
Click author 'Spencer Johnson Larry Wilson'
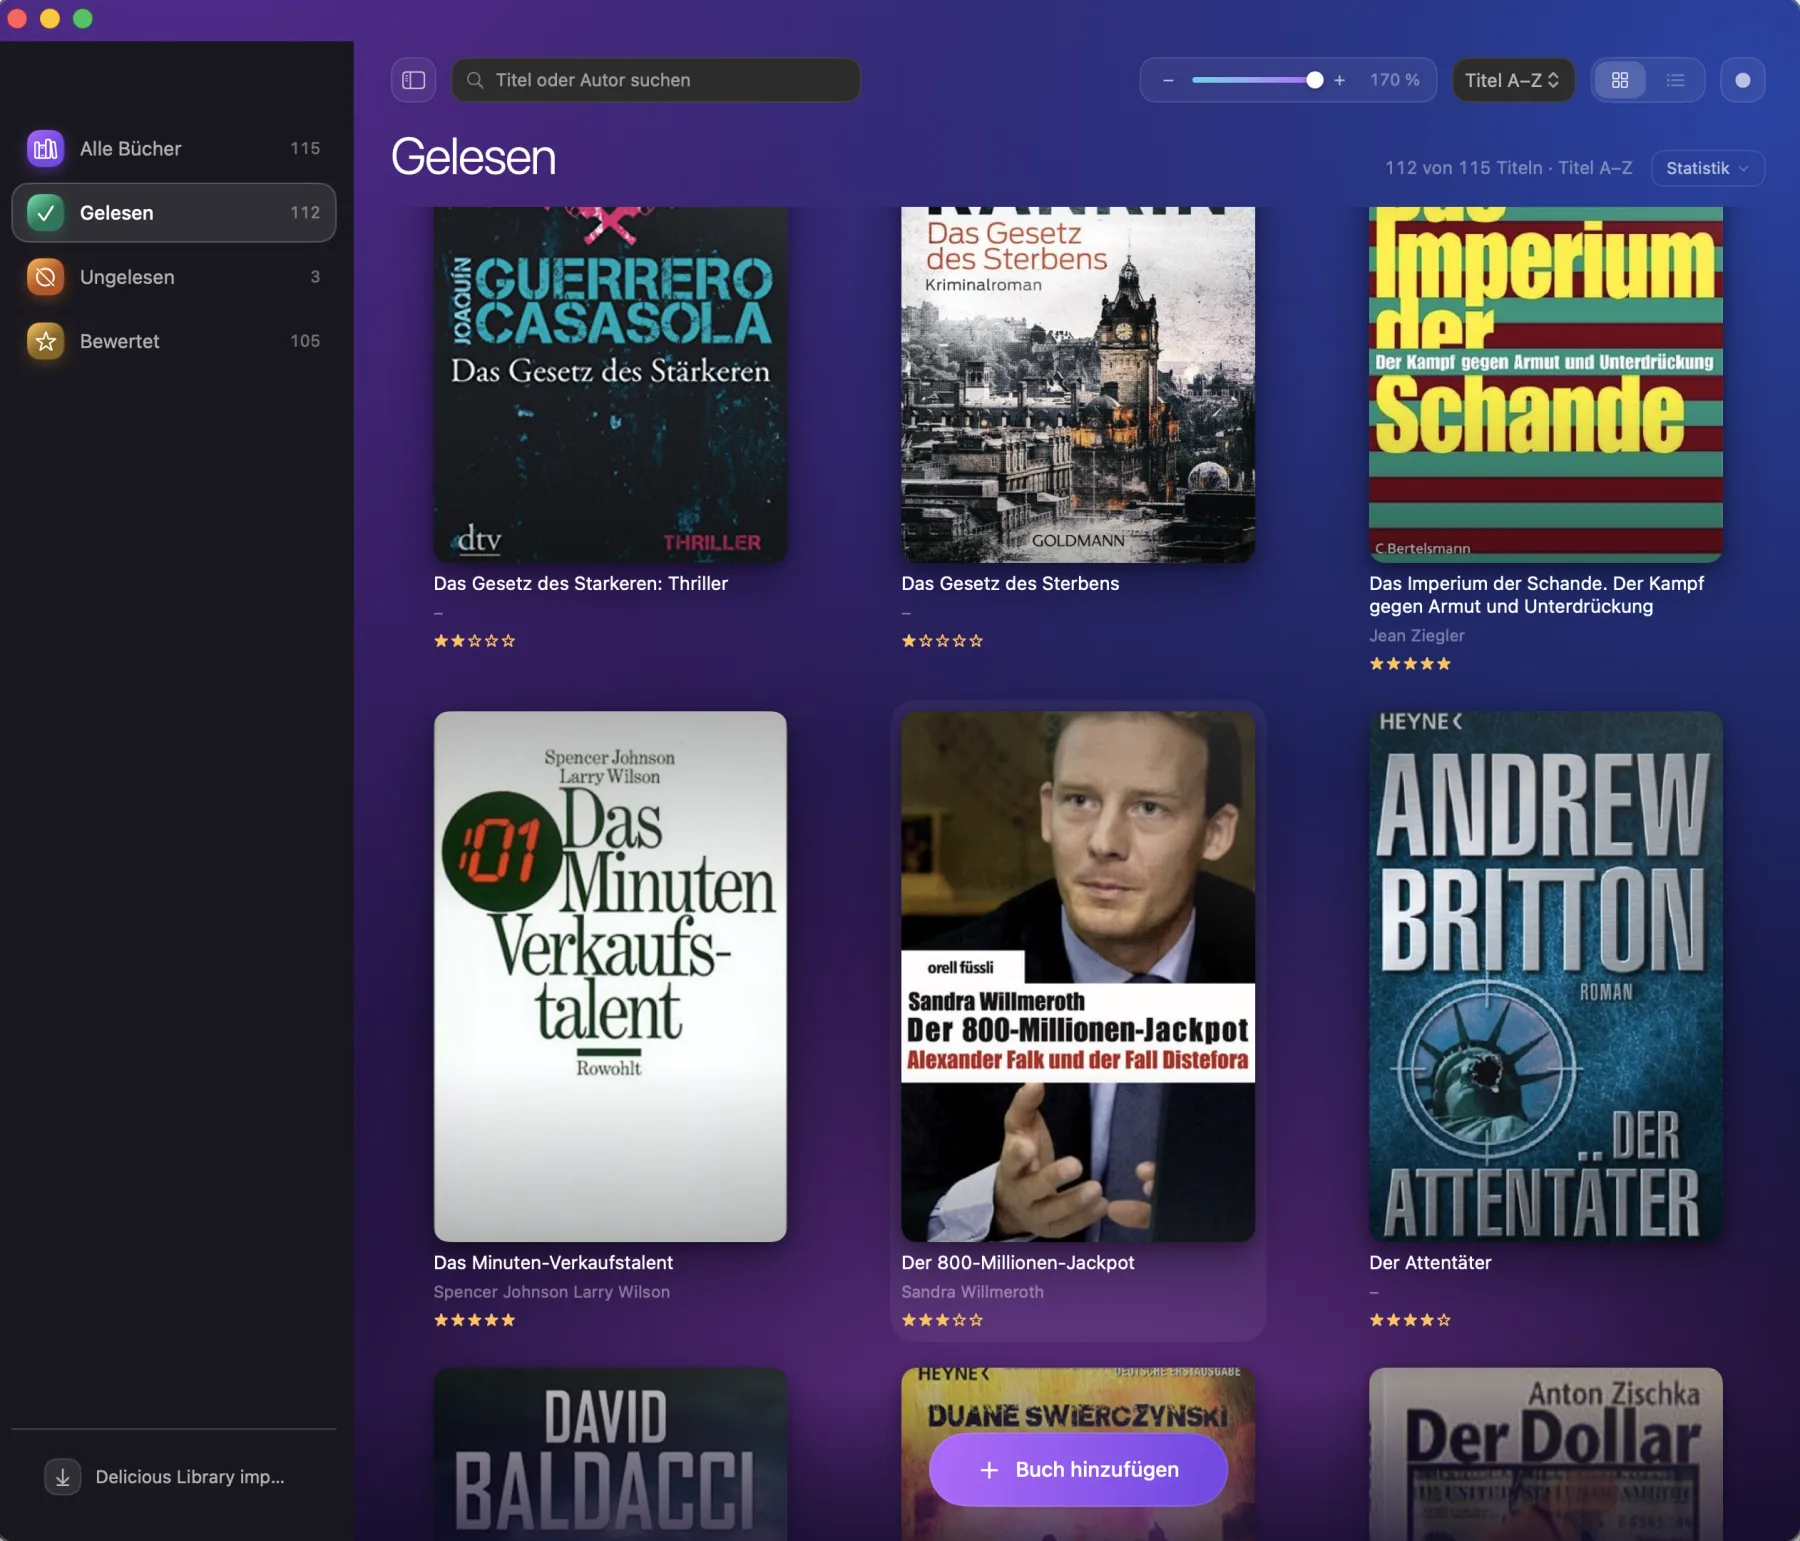pyautogui.click(x=552, y=1292)
